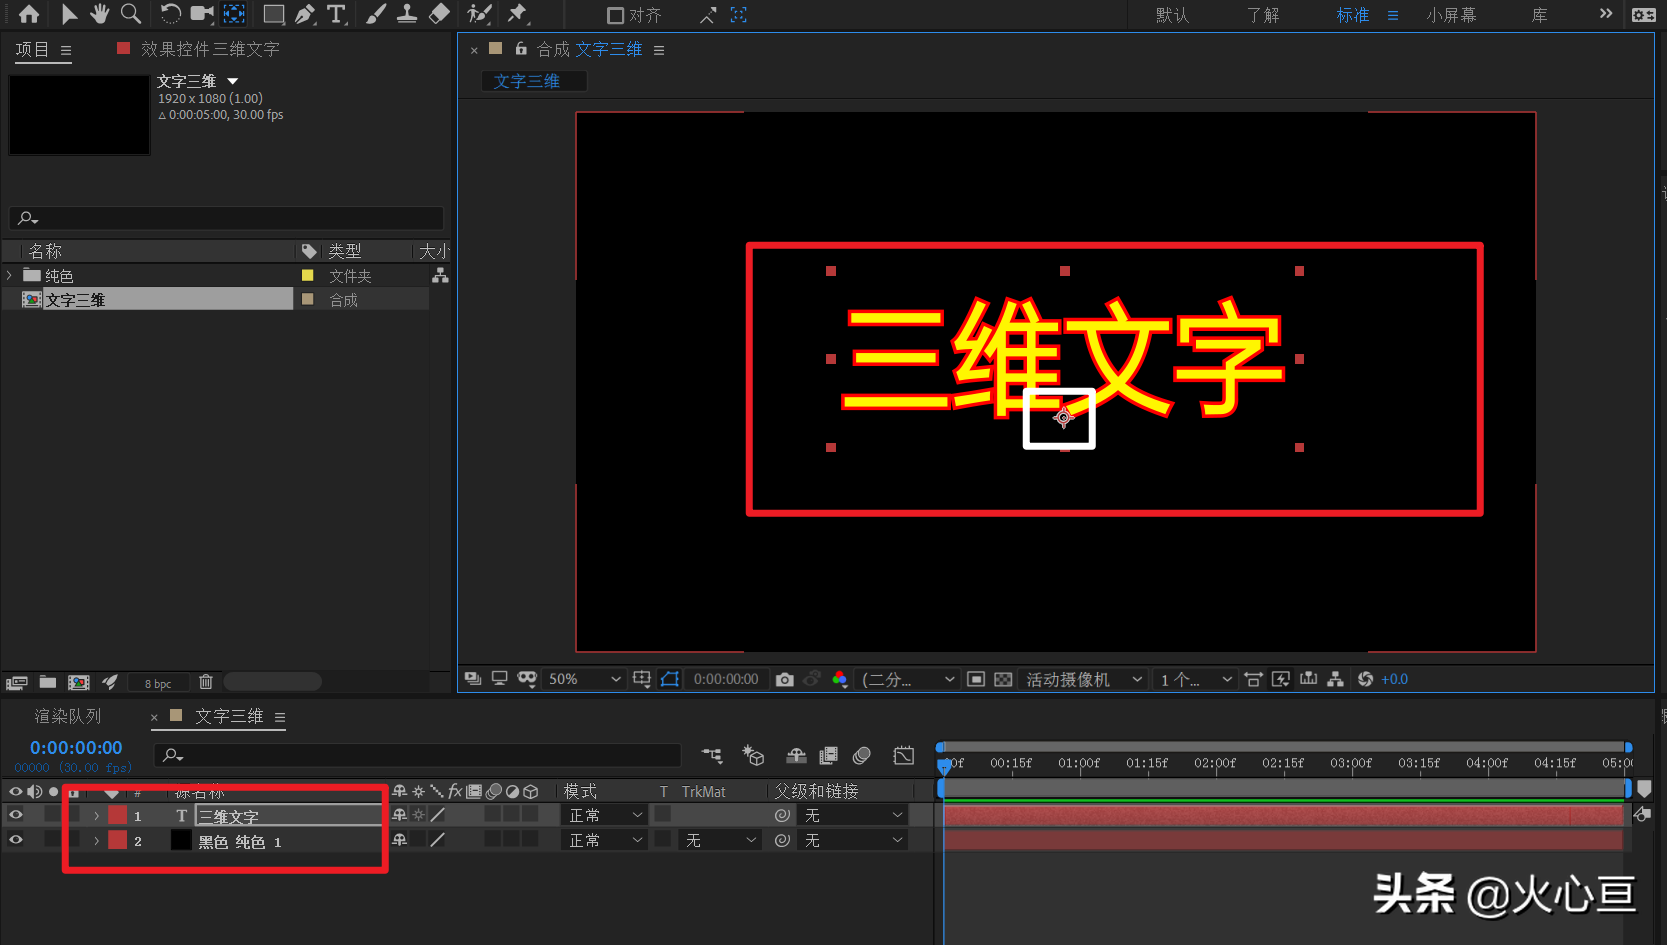This screenshot has width=1667, height=945.
Task: Open the 1 个... view layout dropdown
Action: (1195, 679)
